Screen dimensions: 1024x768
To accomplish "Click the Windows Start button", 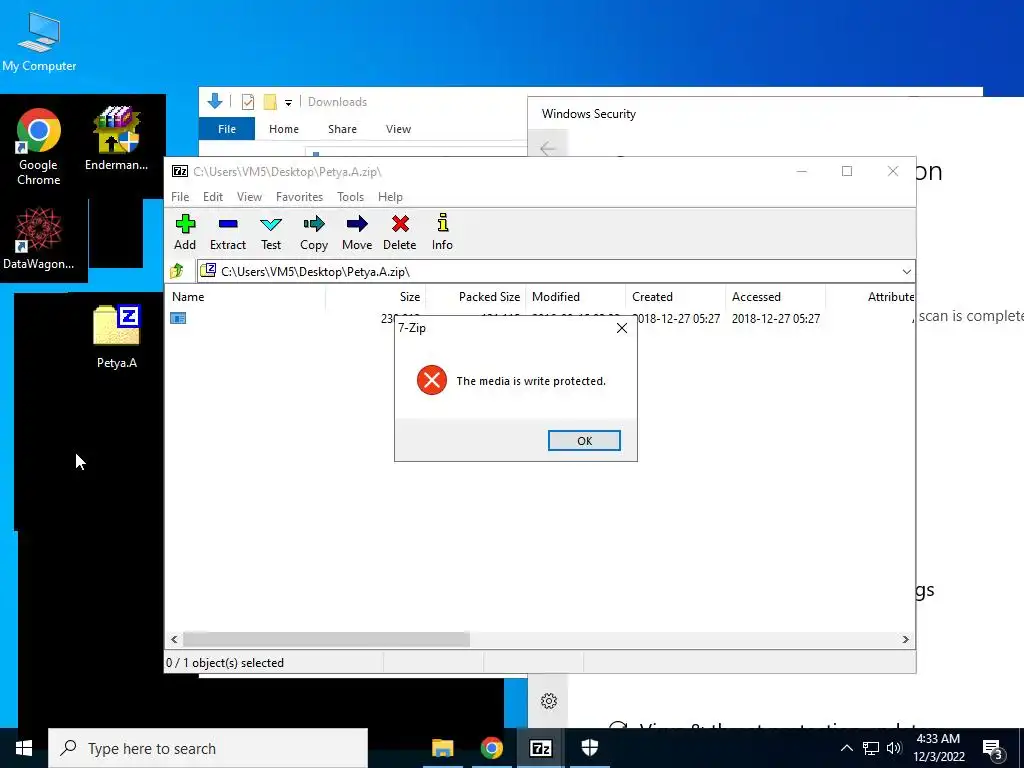I will (x=24, y=748).
